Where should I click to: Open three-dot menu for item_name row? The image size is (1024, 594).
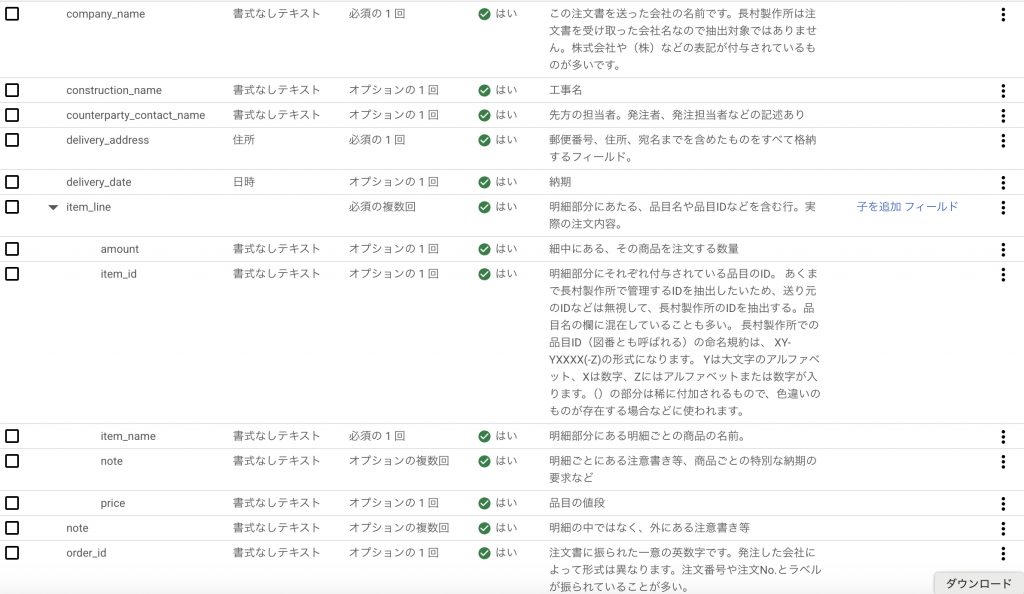[1003, 437]
